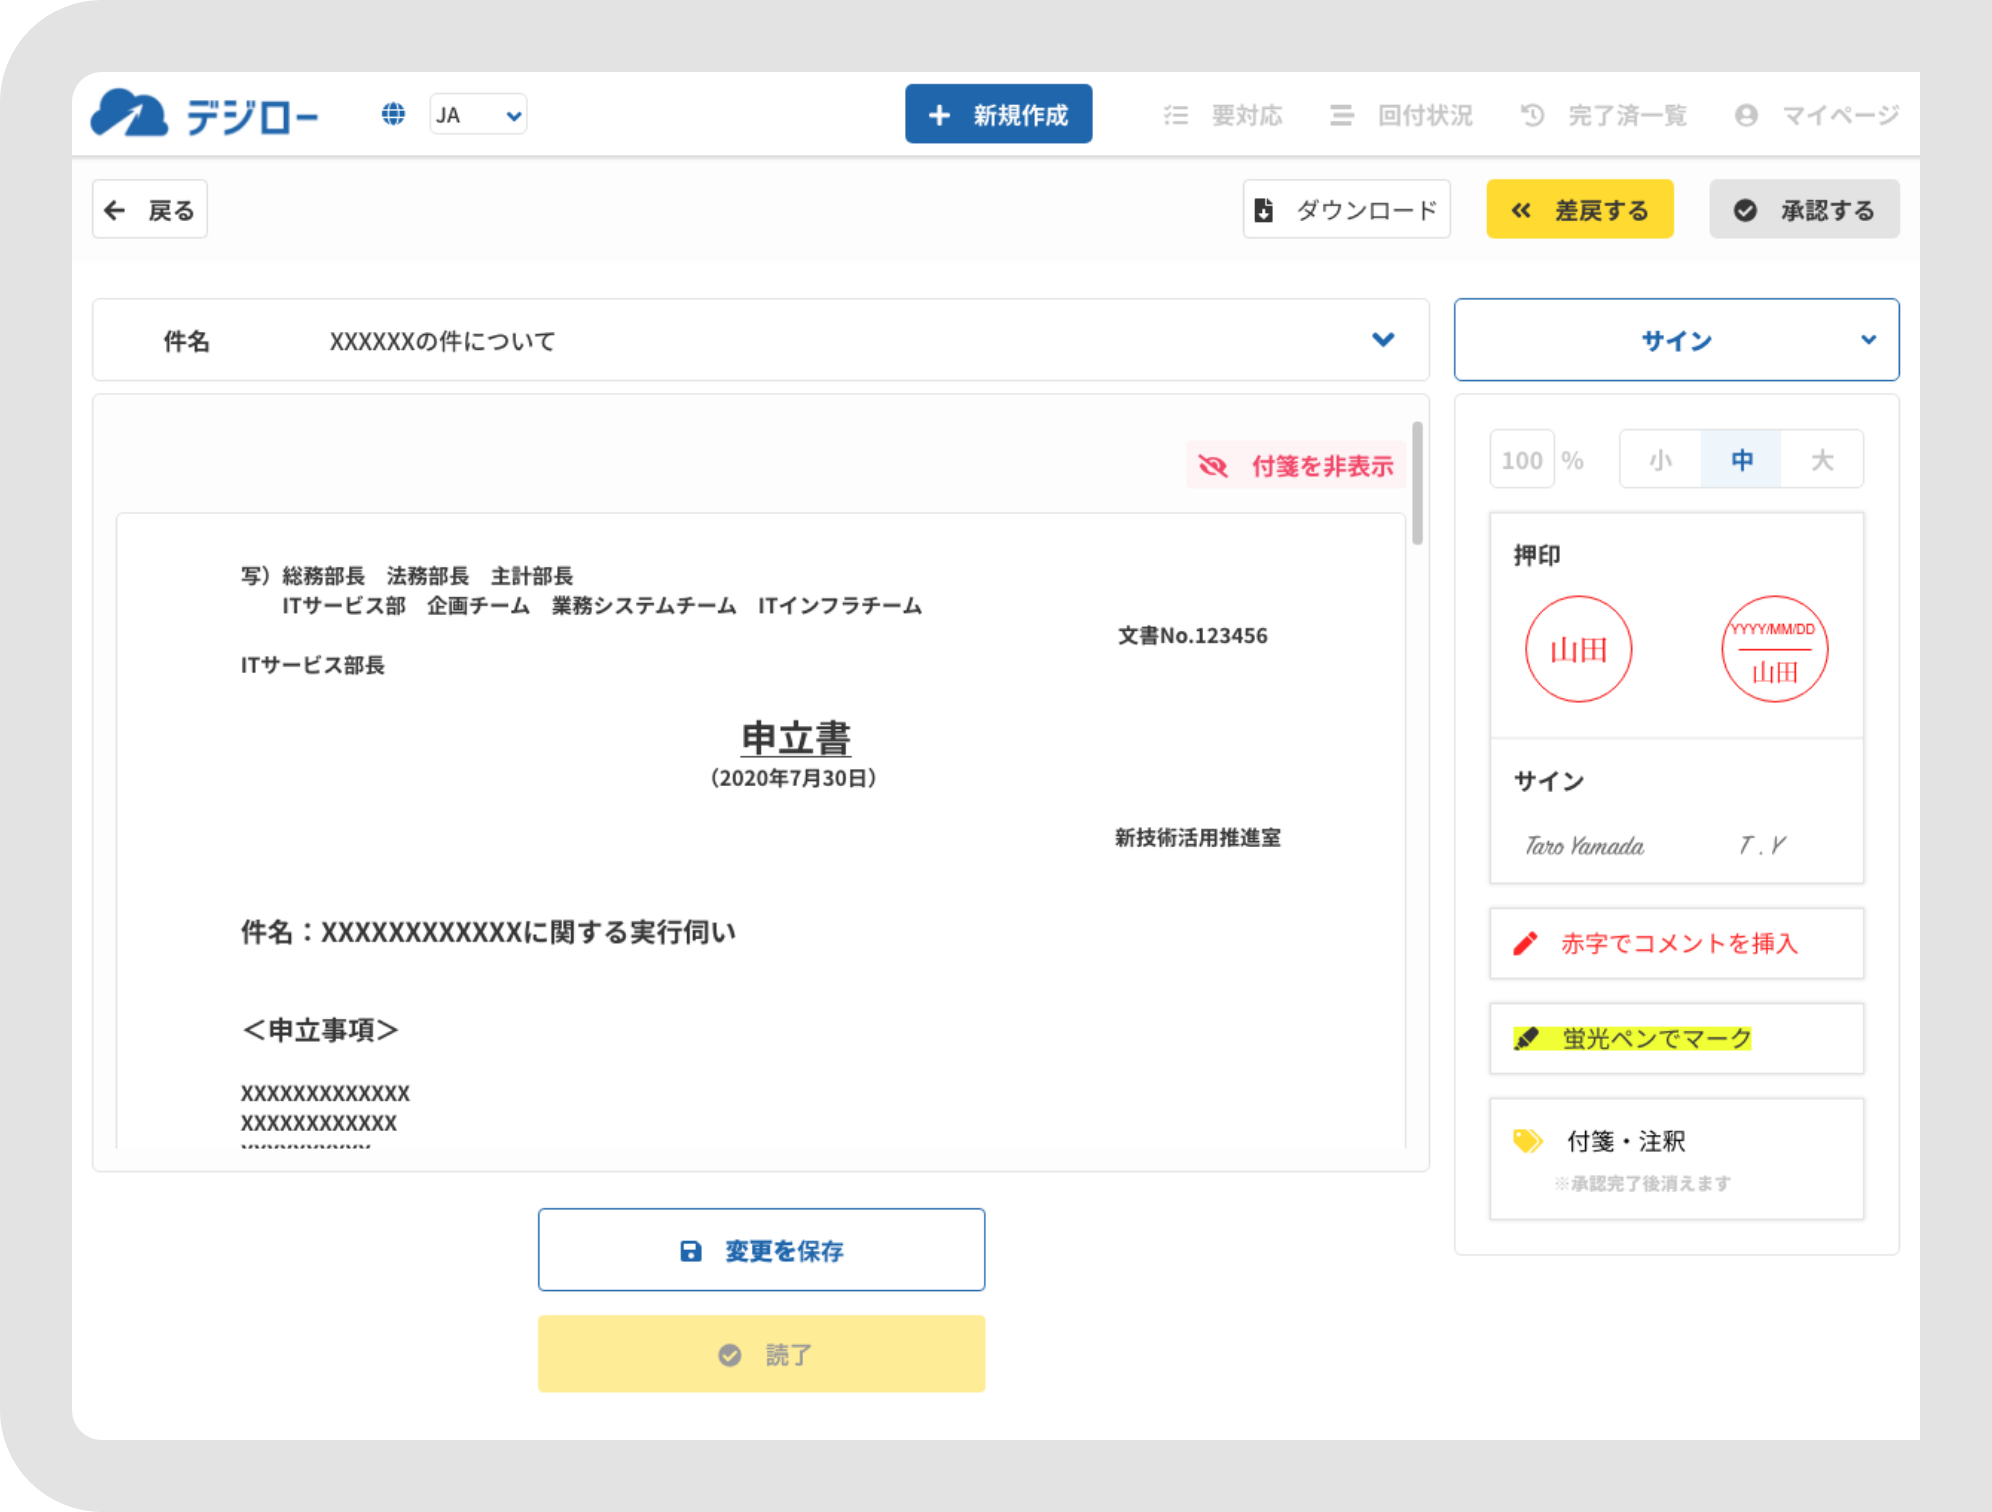
Task: Go back with the 戻る button
Action: pyautogui.click(x=150, y=210)
